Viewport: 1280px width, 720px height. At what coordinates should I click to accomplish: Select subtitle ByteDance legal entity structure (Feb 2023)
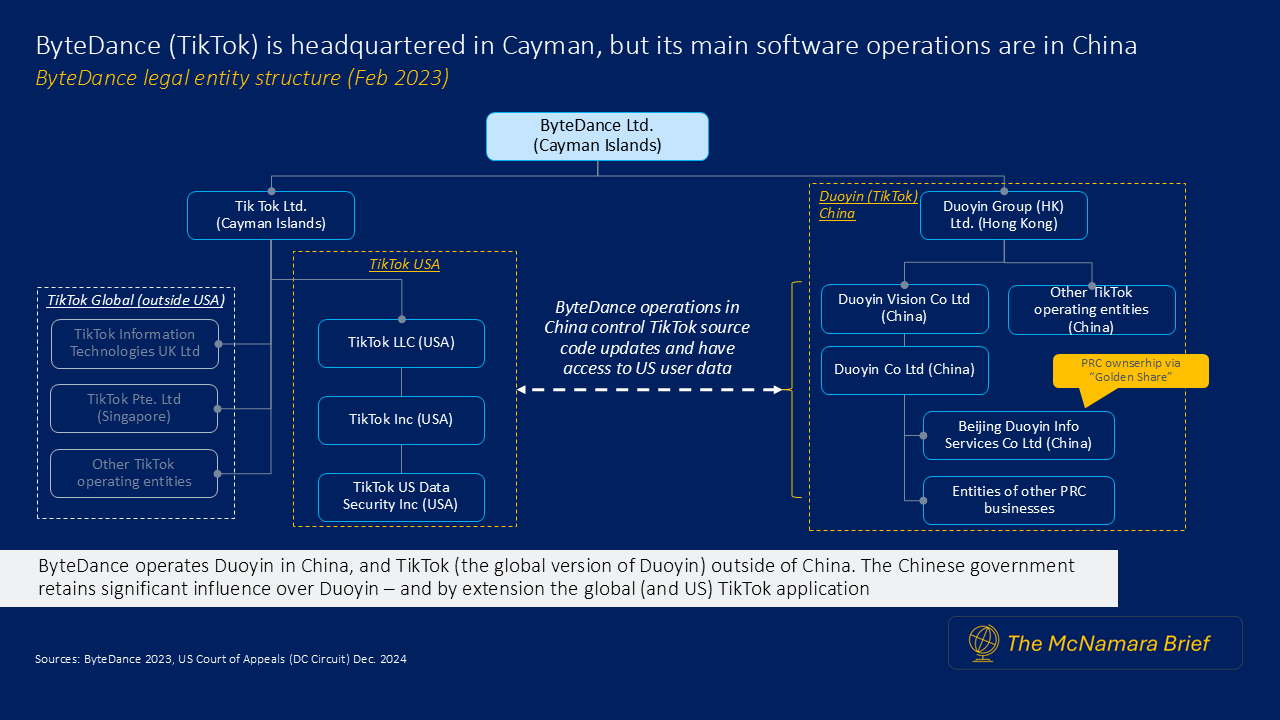pyautogui.click(x=242, y=78)
